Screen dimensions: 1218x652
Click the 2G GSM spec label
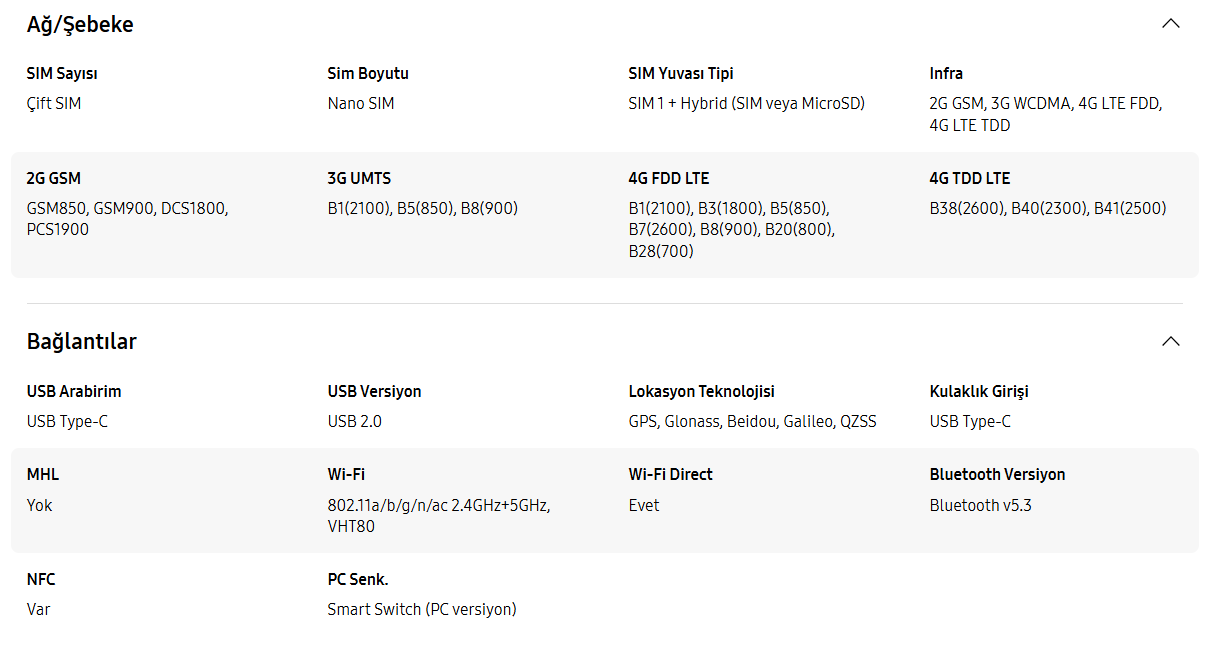[54, 179]
